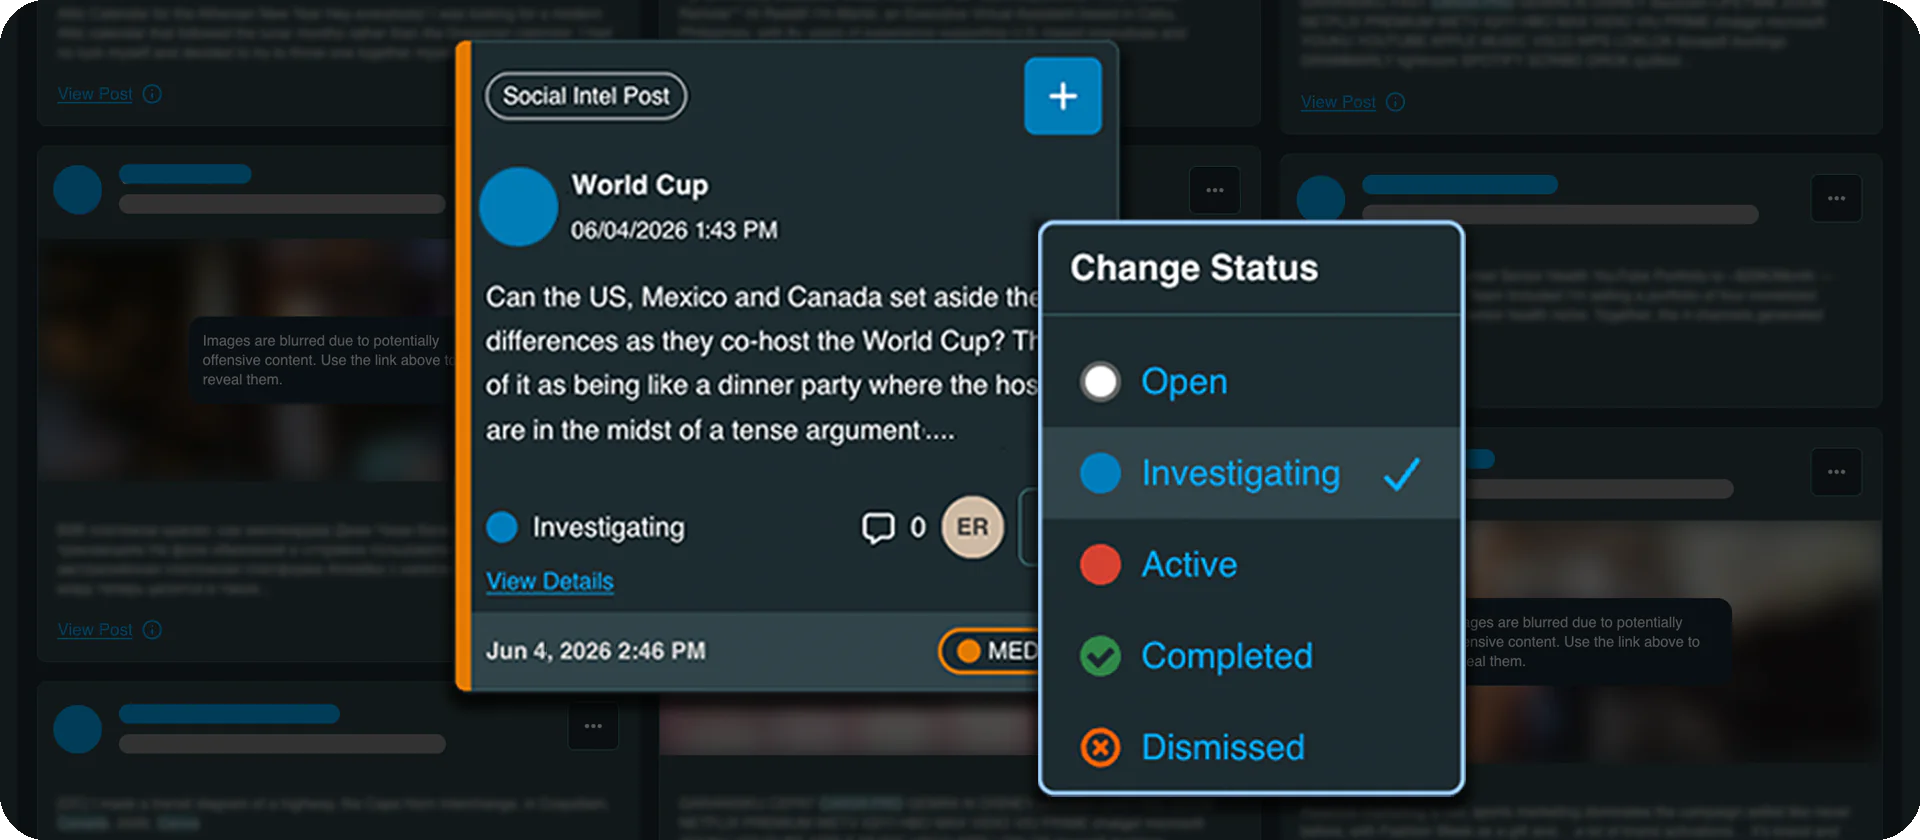The width and height of the screenshot is (1920, 840).
Task: Click the avatar on middle-left background card
Action: tap(78, 190)
